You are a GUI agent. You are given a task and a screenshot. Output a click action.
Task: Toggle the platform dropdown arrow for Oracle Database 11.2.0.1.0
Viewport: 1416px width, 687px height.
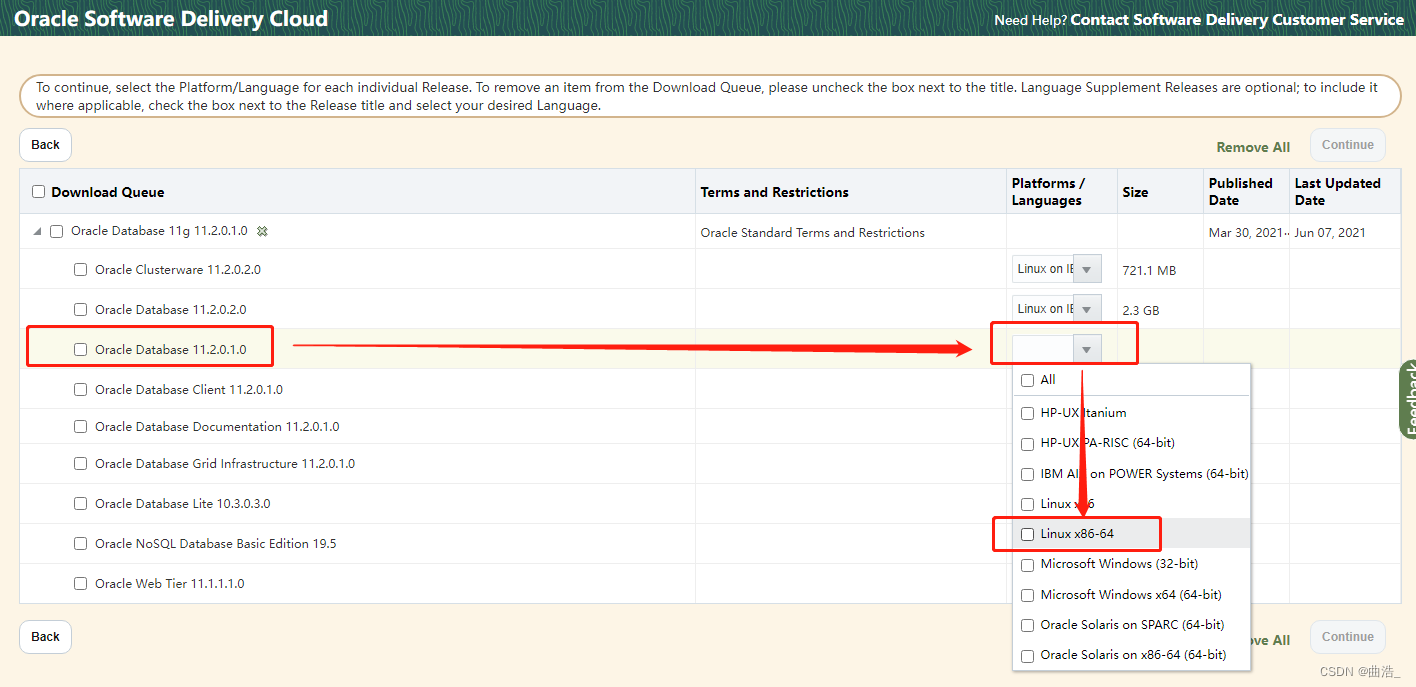coord(1087,349)
